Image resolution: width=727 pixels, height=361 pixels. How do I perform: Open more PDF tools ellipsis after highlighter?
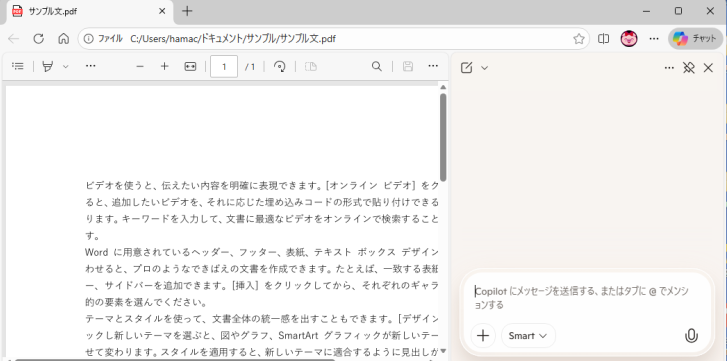(x=90, y=66)
